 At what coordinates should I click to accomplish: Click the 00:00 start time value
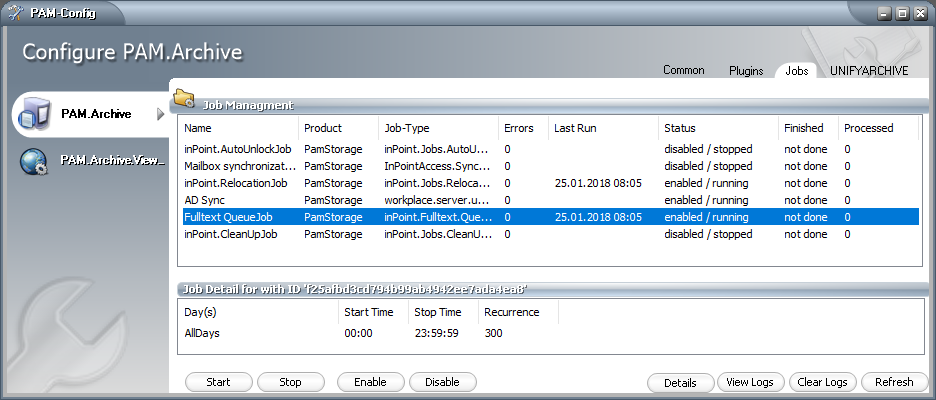[359, 333]
